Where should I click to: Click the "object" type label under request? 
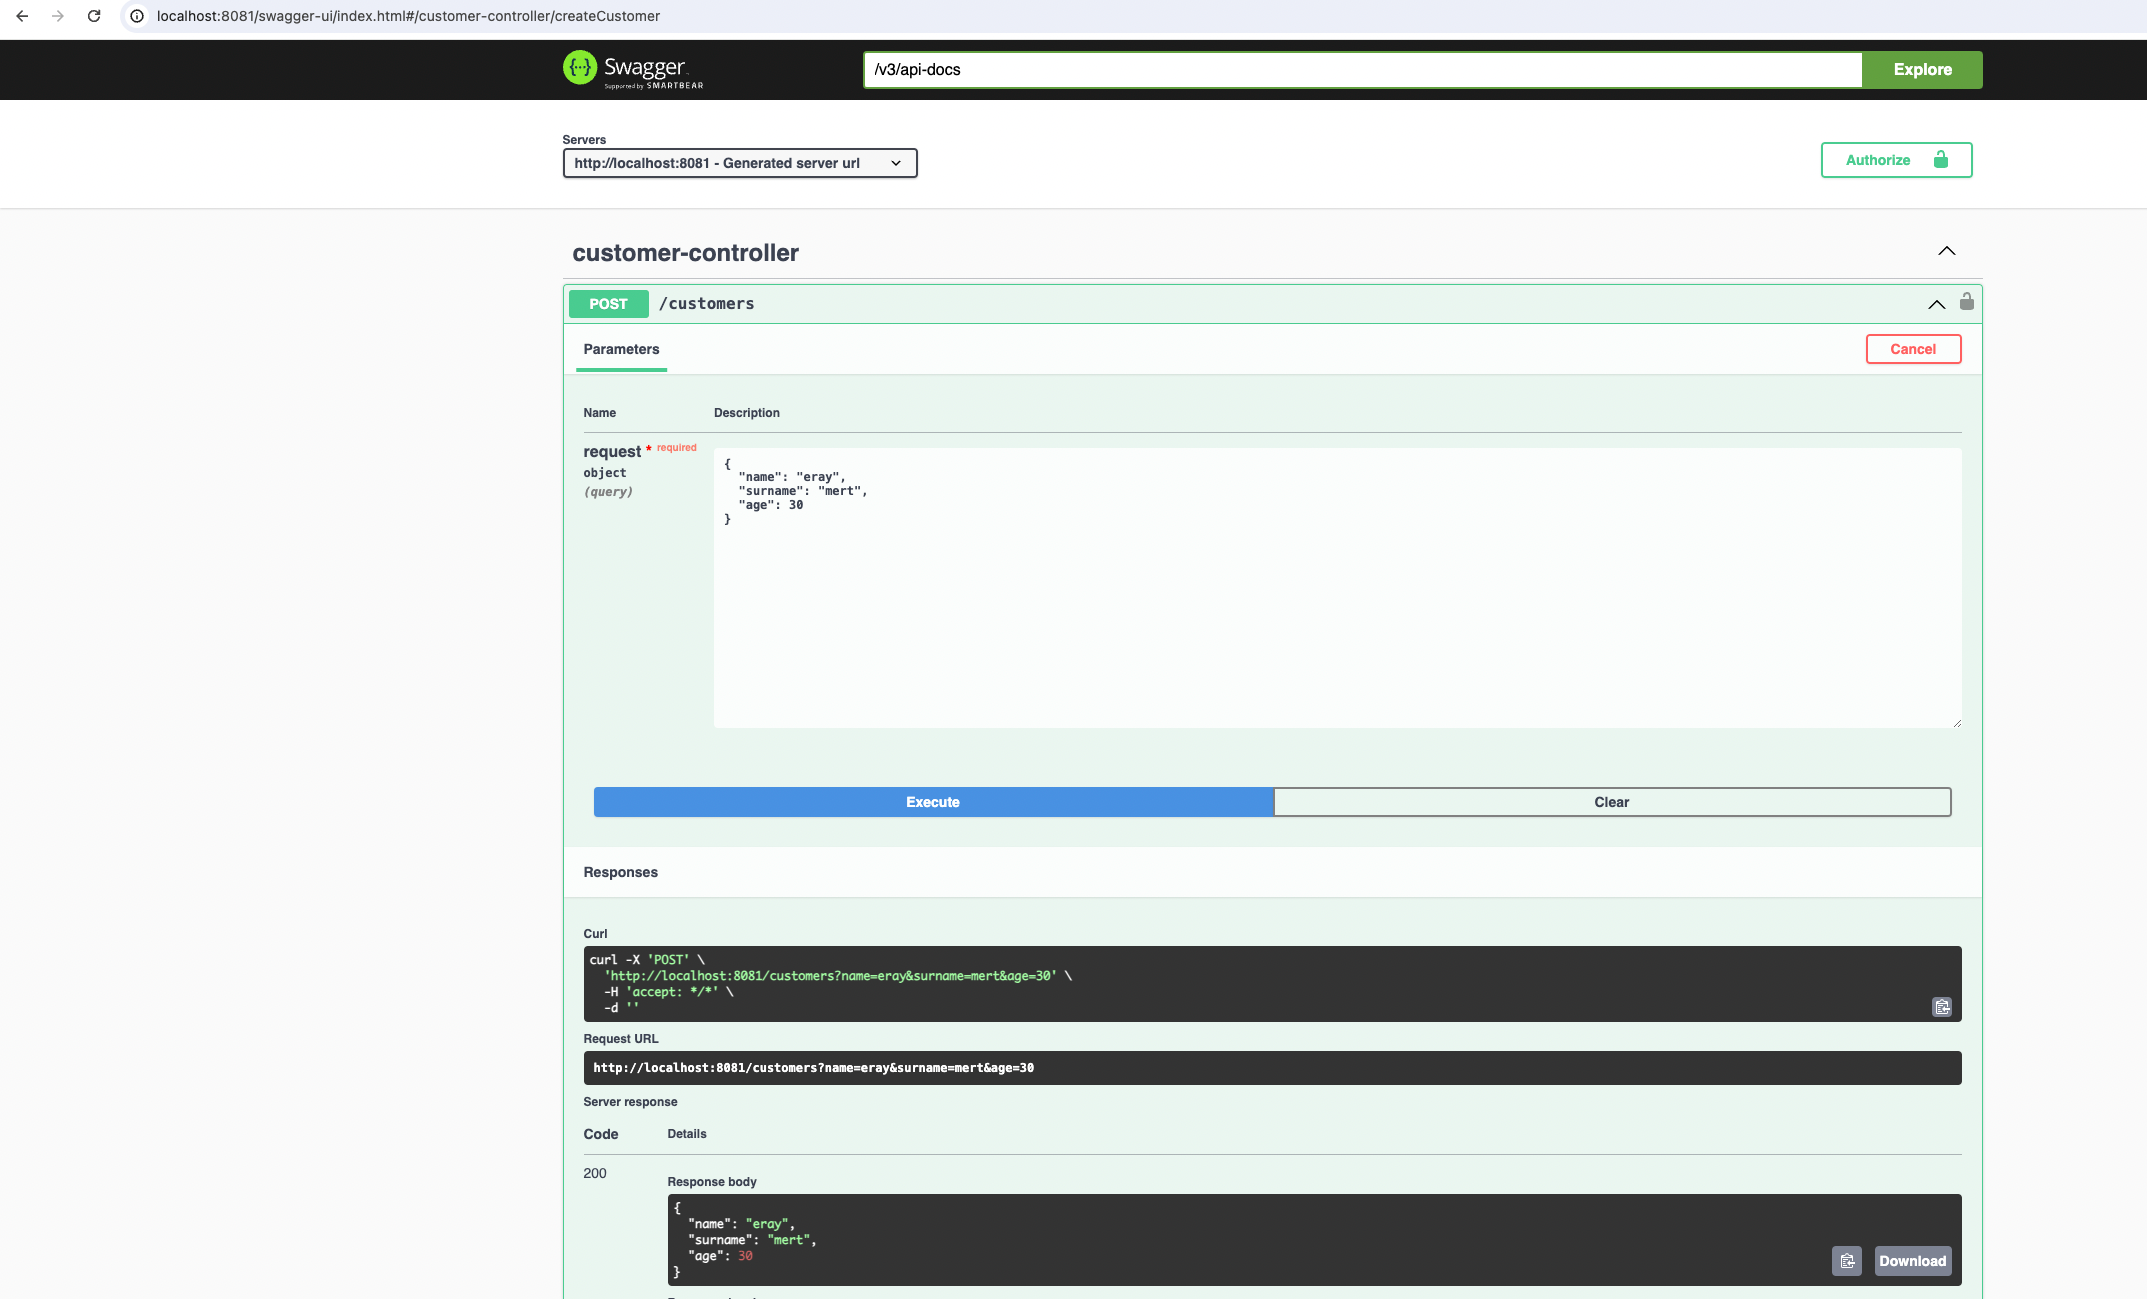point(605,473)
